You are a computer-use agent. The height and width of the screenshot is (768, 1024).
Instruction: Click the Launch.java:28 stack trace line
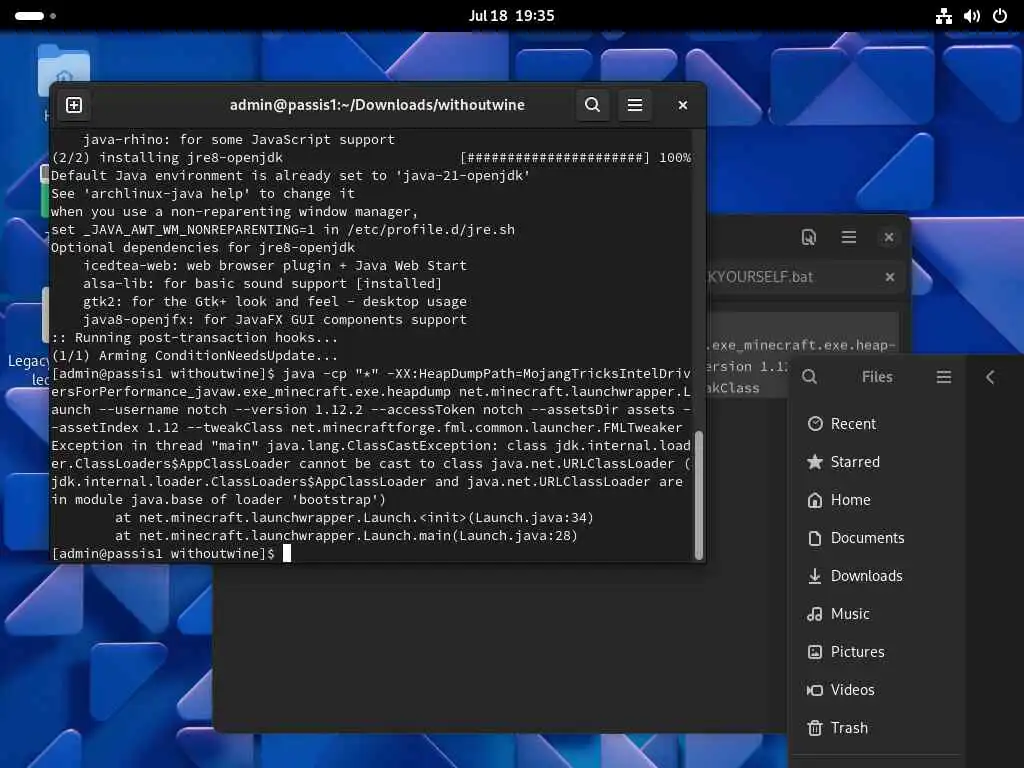click(x=346, y=536)
